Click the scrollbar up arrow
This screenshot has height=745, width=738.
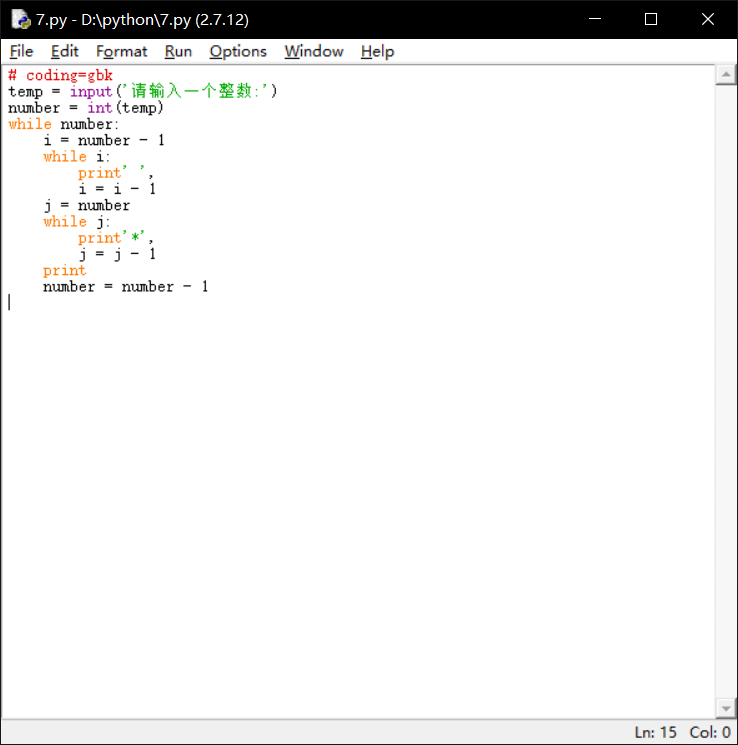click(x=726, y=75)
